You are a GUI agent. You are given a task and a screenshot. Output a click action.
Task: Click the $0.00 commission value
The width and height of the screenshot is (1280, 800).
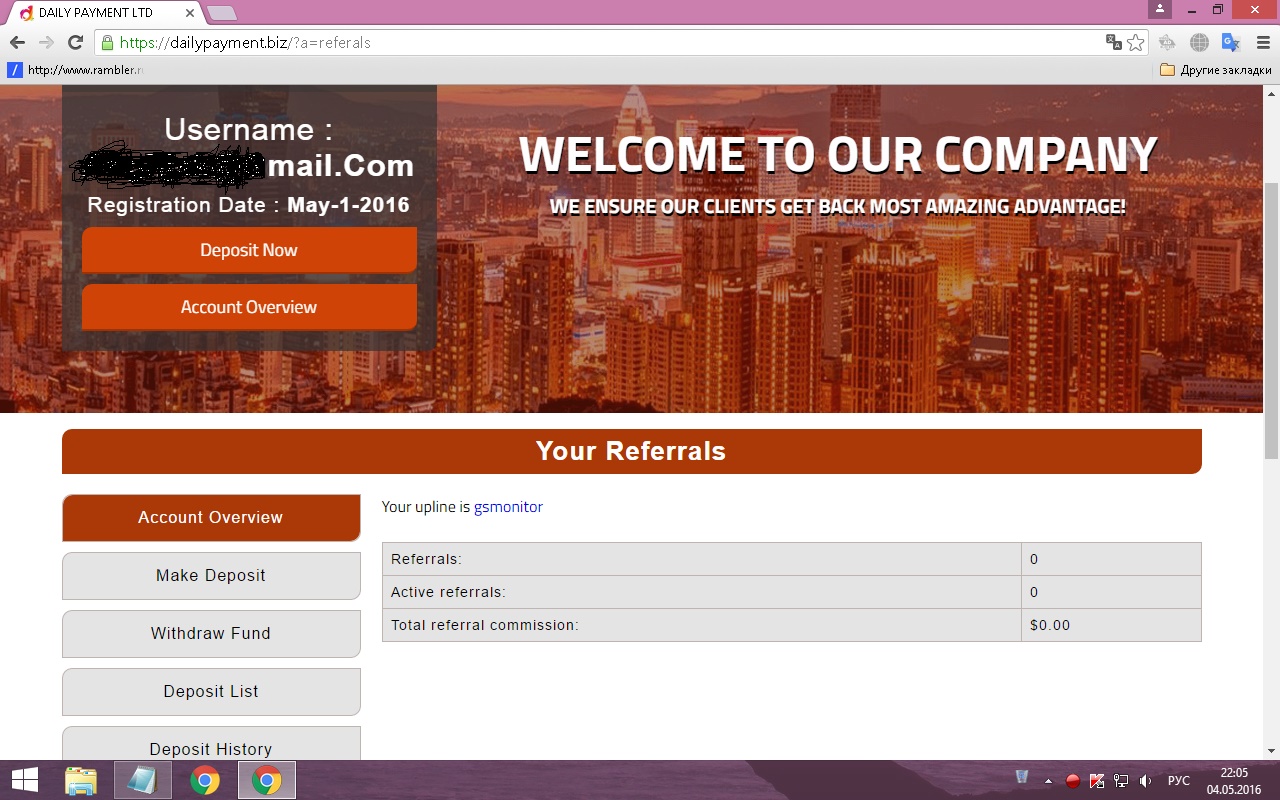pyautogui.click(x=1050, y=625)
